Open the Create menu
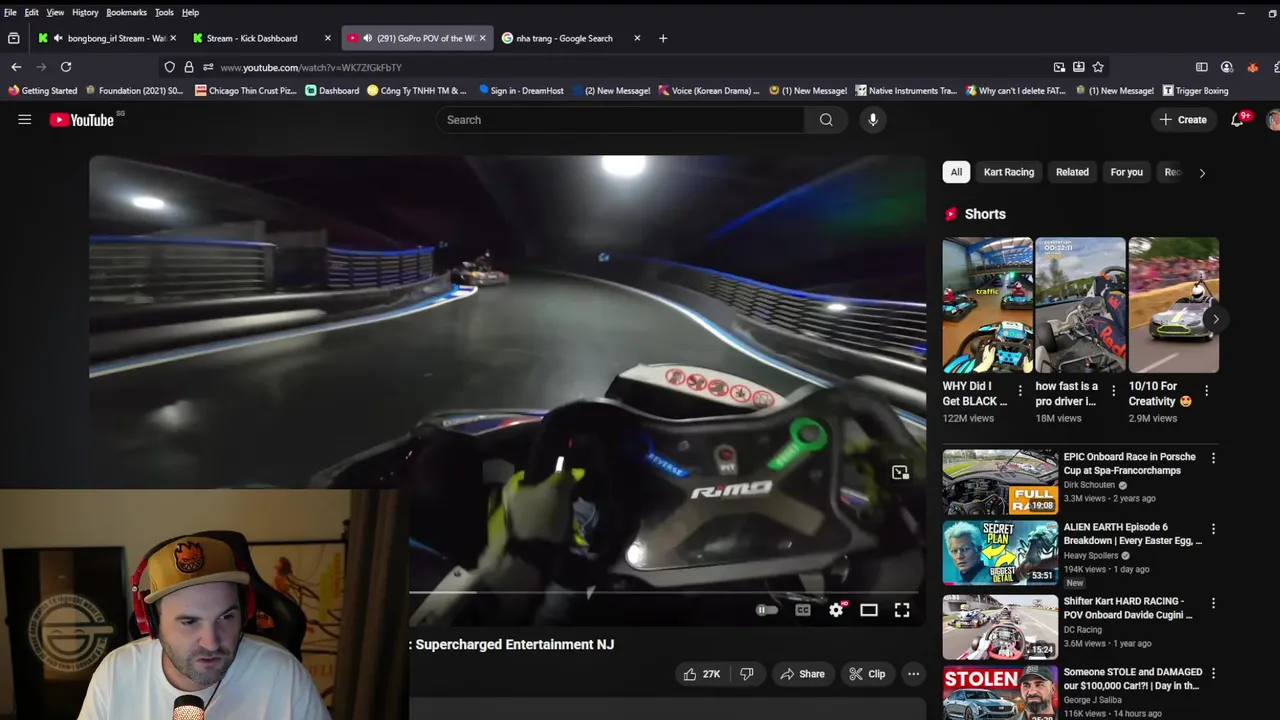1280x720 pixels. coord(1183,120)
